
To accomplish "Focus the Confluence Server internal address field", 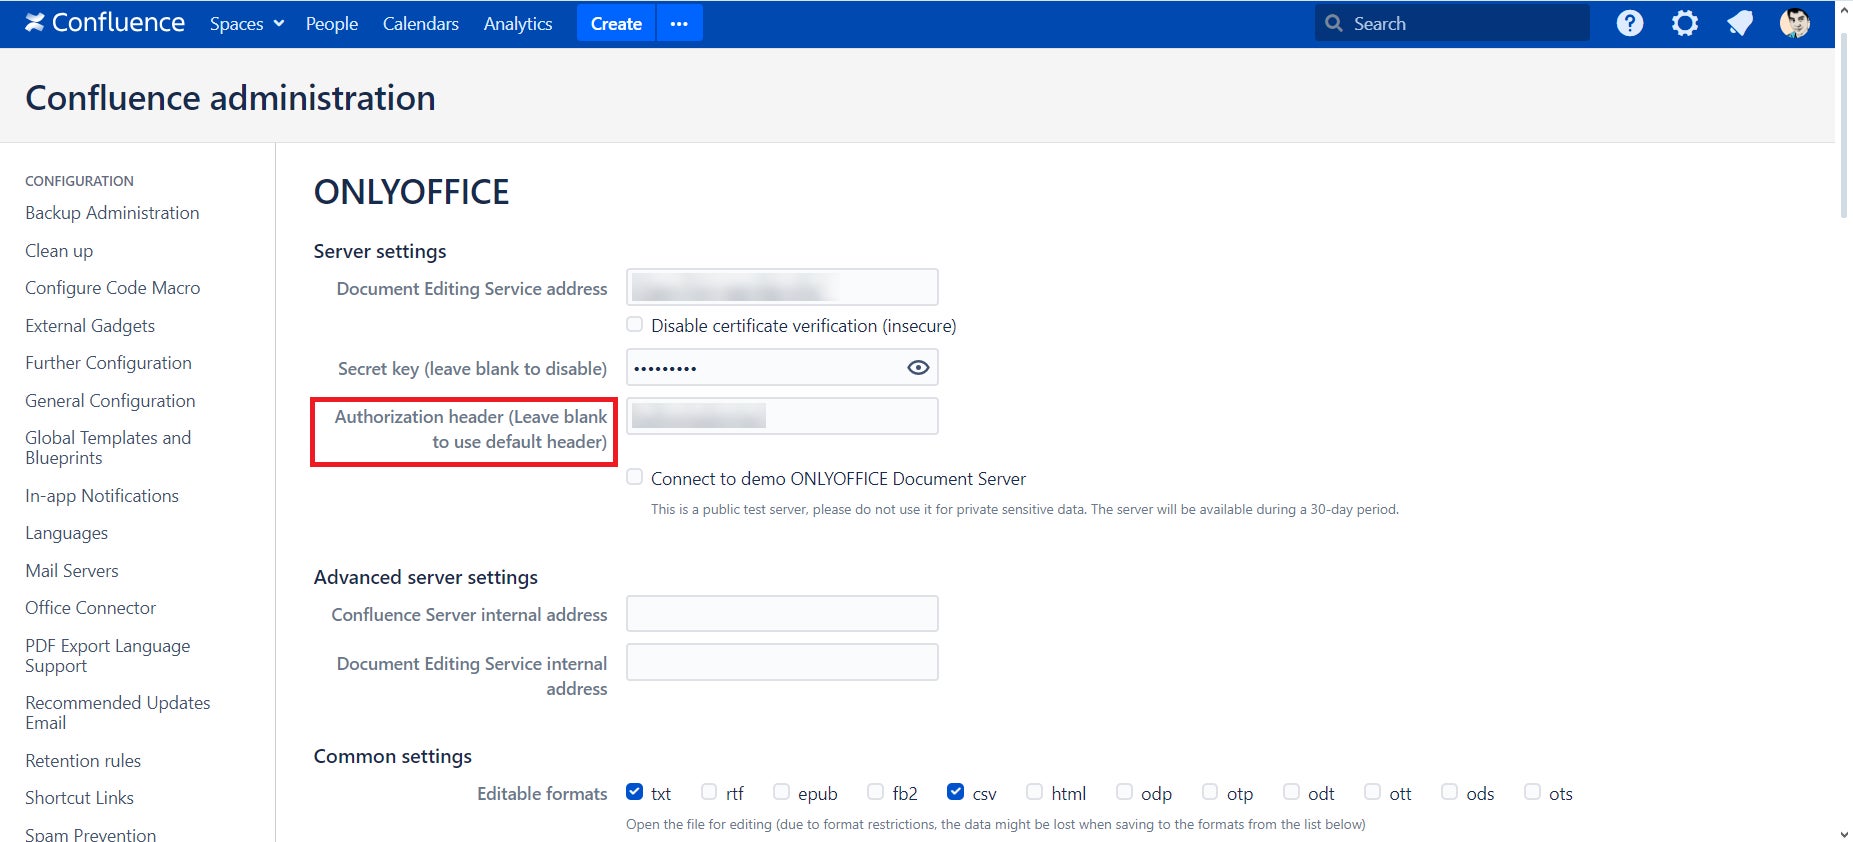I will [781, 614].
